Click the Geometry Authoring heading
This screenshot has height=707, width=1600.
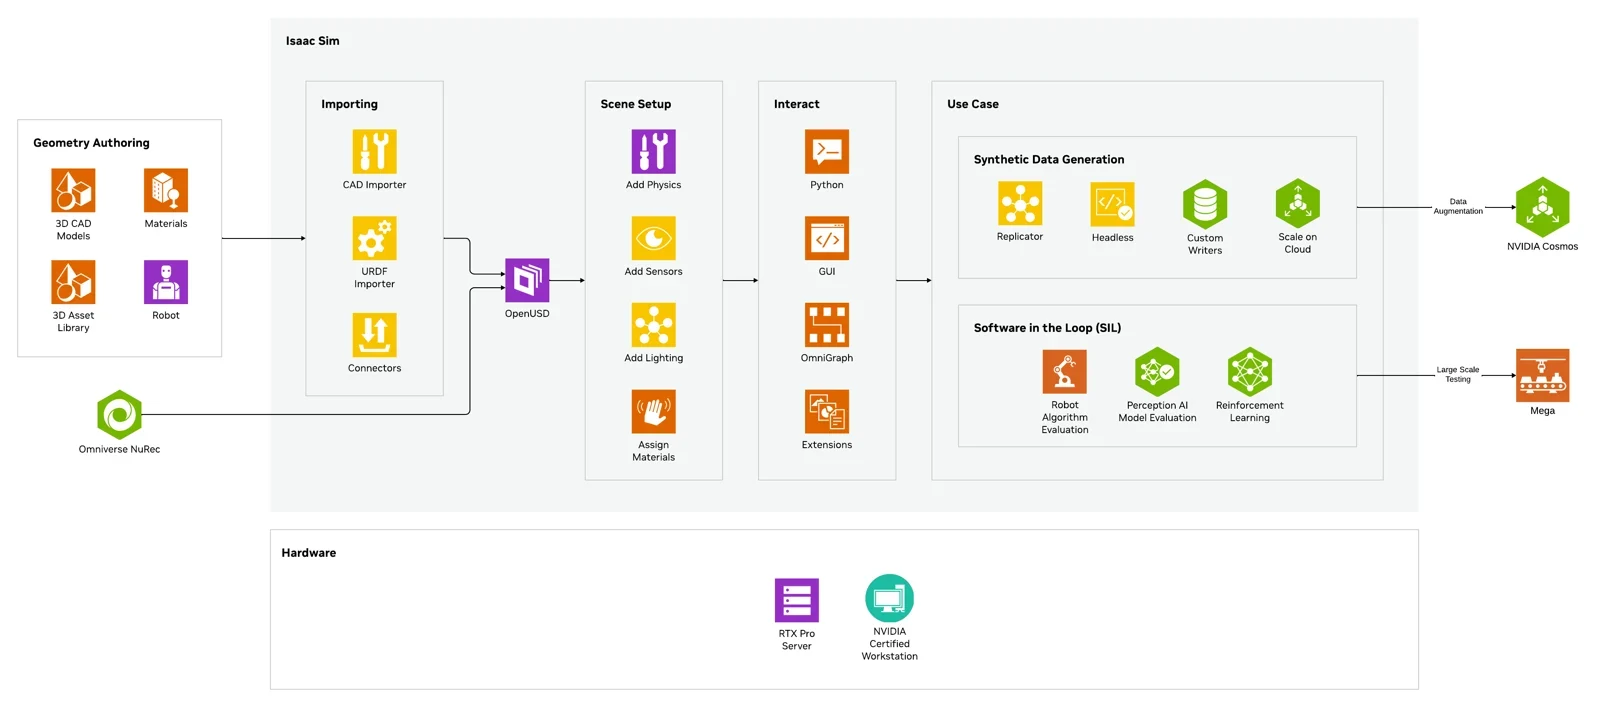[x=91, y=143]
